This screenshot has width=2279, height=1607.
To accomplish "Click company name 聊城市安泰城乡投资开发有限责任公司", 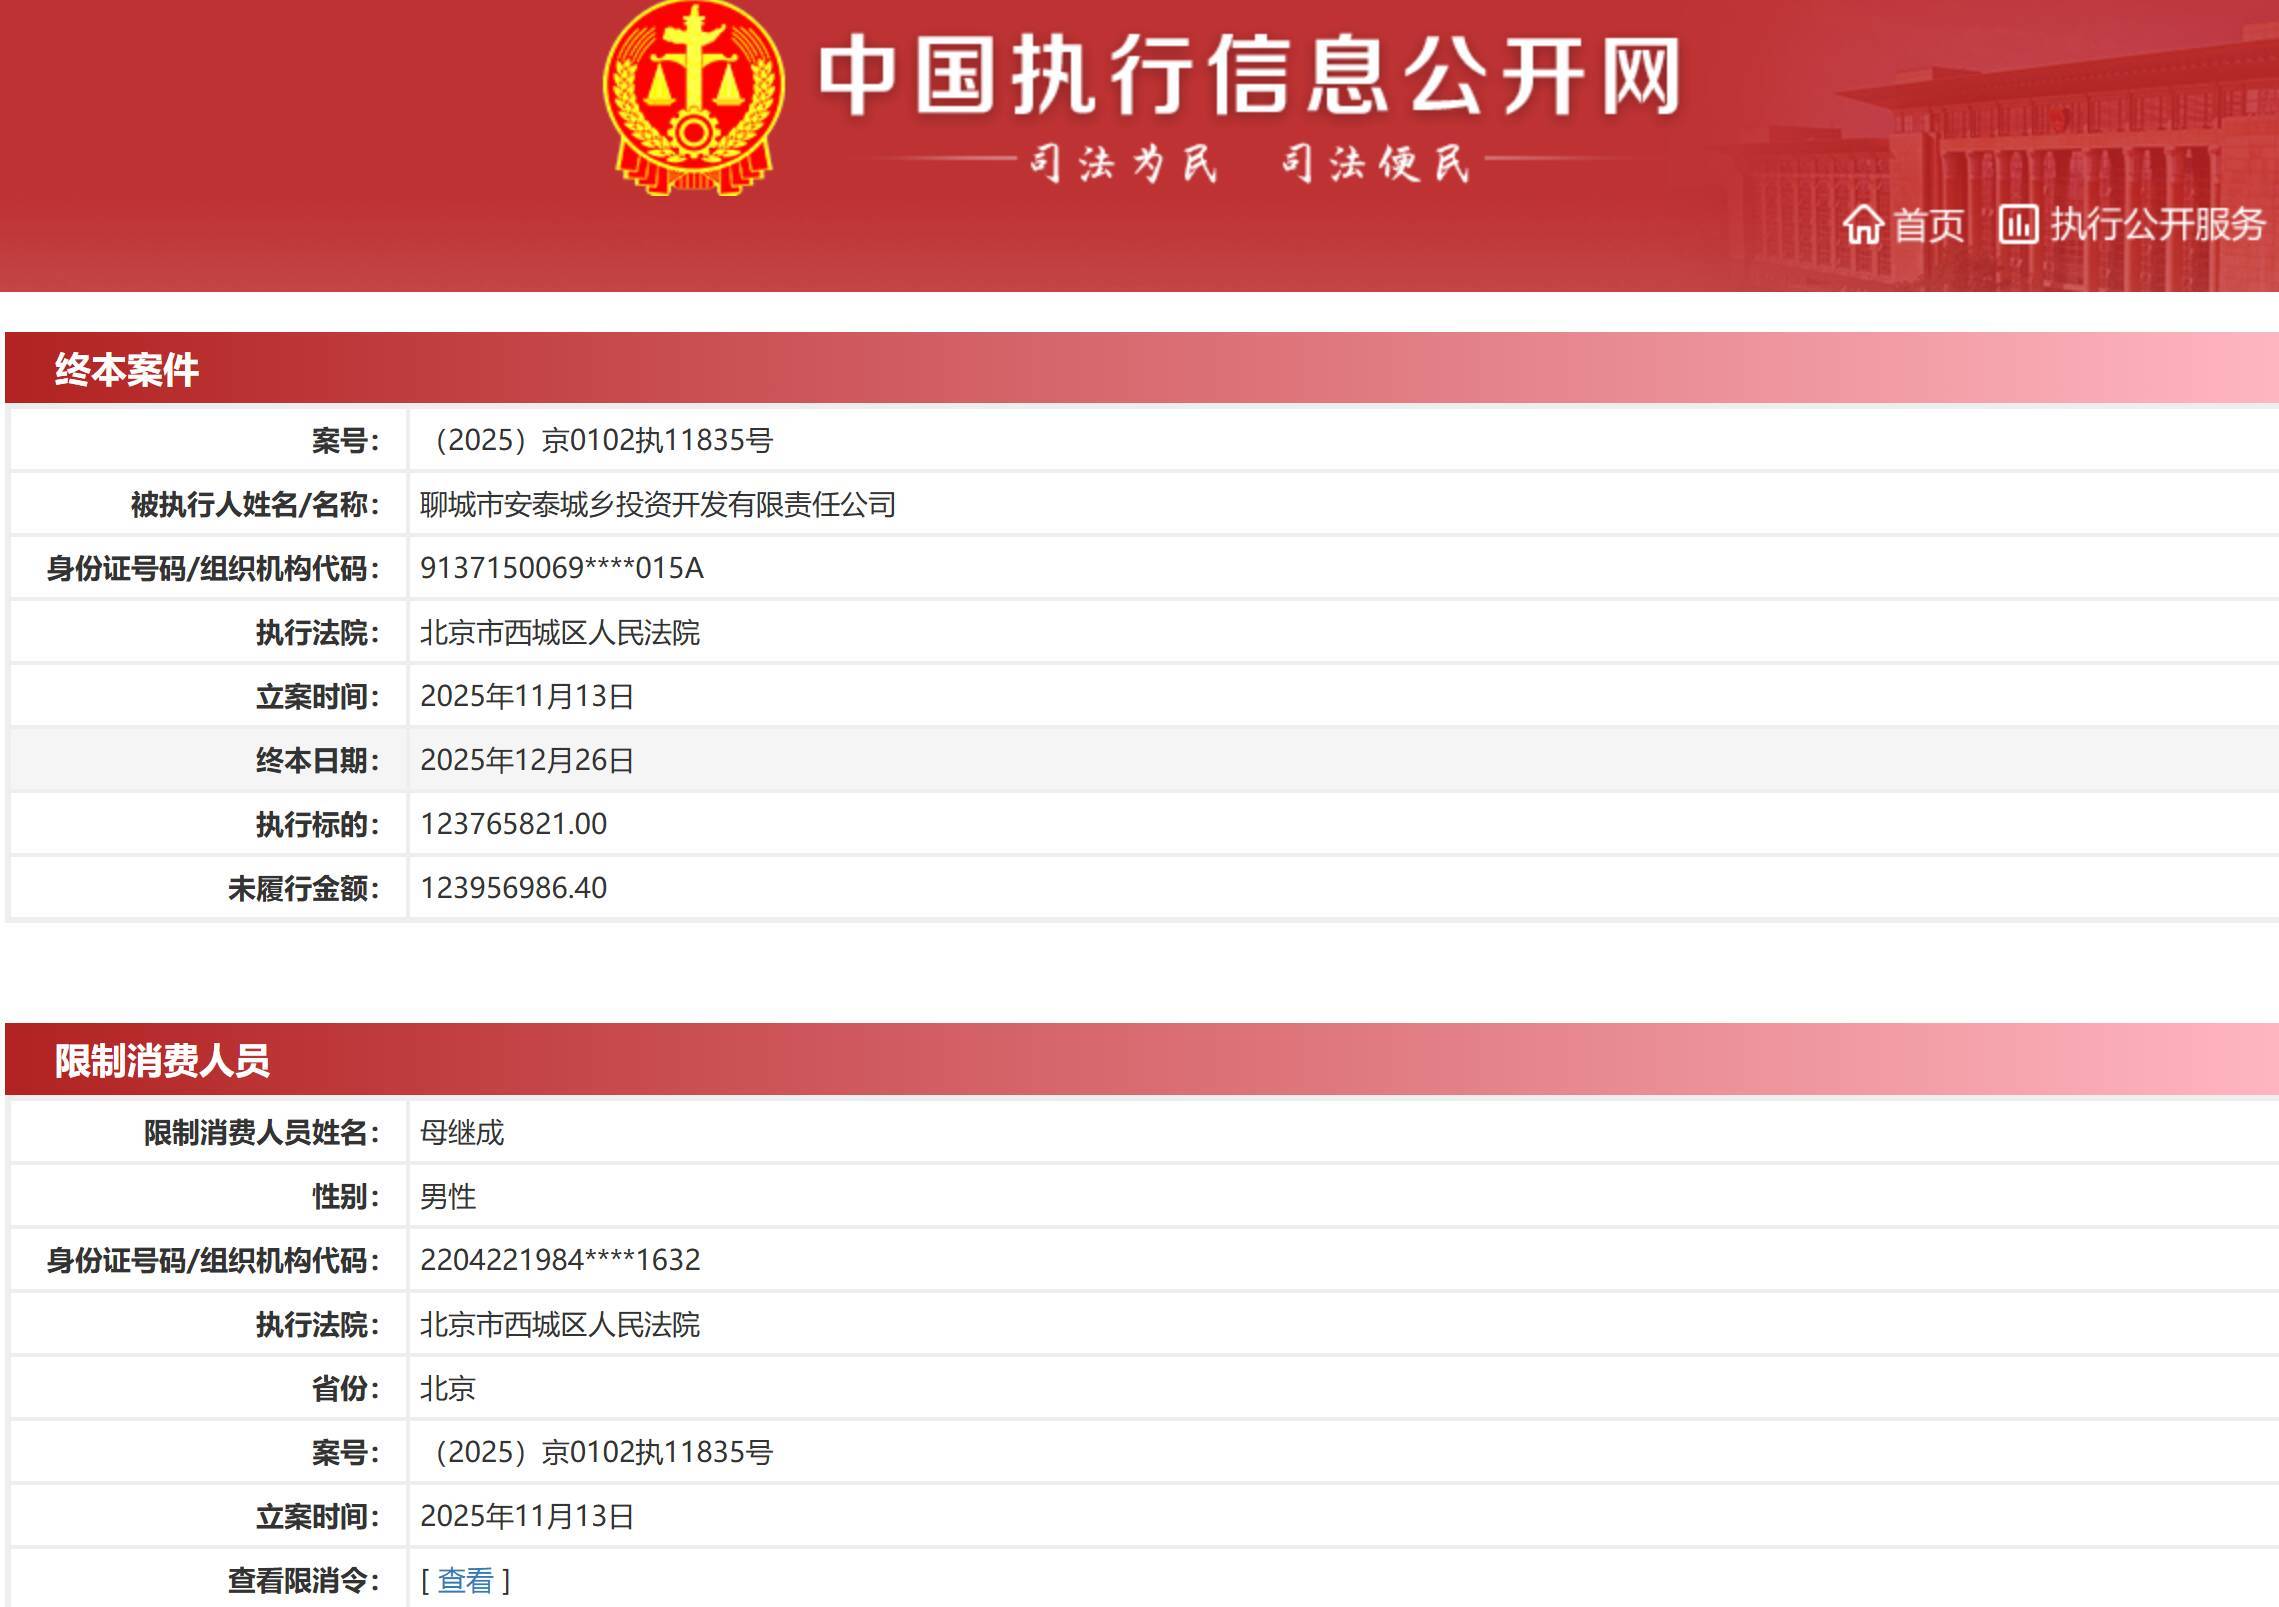I will point(658,504).
